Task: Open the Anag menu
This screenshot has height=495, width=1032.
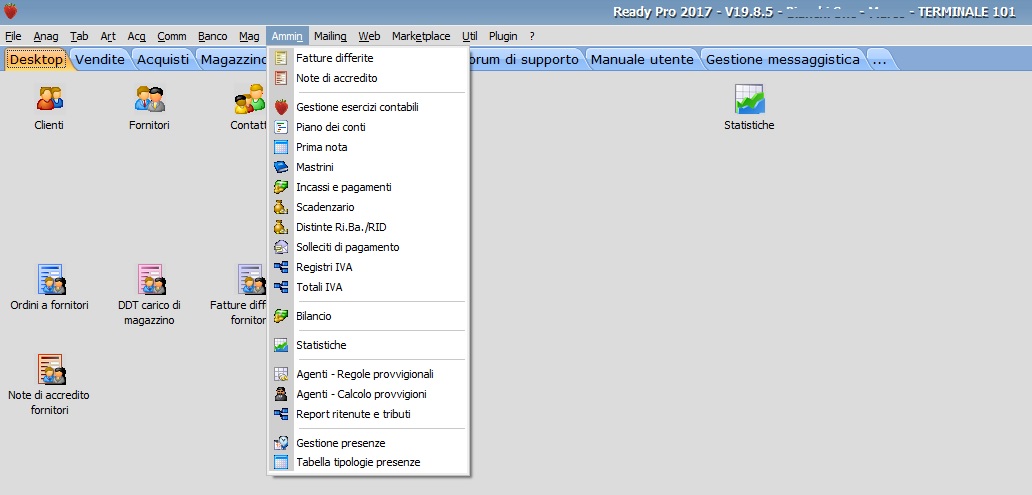Action: click(x=46, y=36)
